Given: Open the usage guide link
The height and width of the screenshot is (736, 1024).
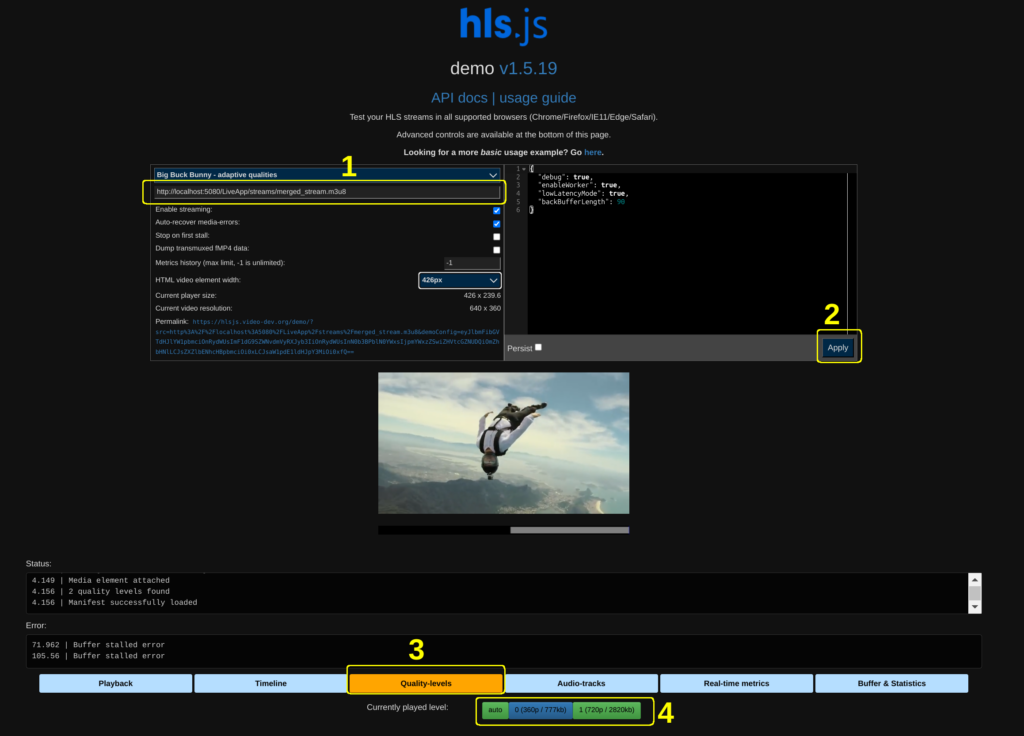Looking at the screenshot, I should click(x=537, y=98).
